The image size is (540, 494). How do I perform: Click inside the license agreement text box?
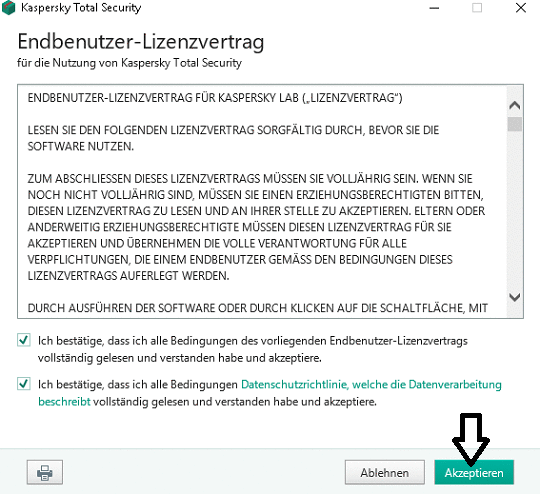coord(262,201)
